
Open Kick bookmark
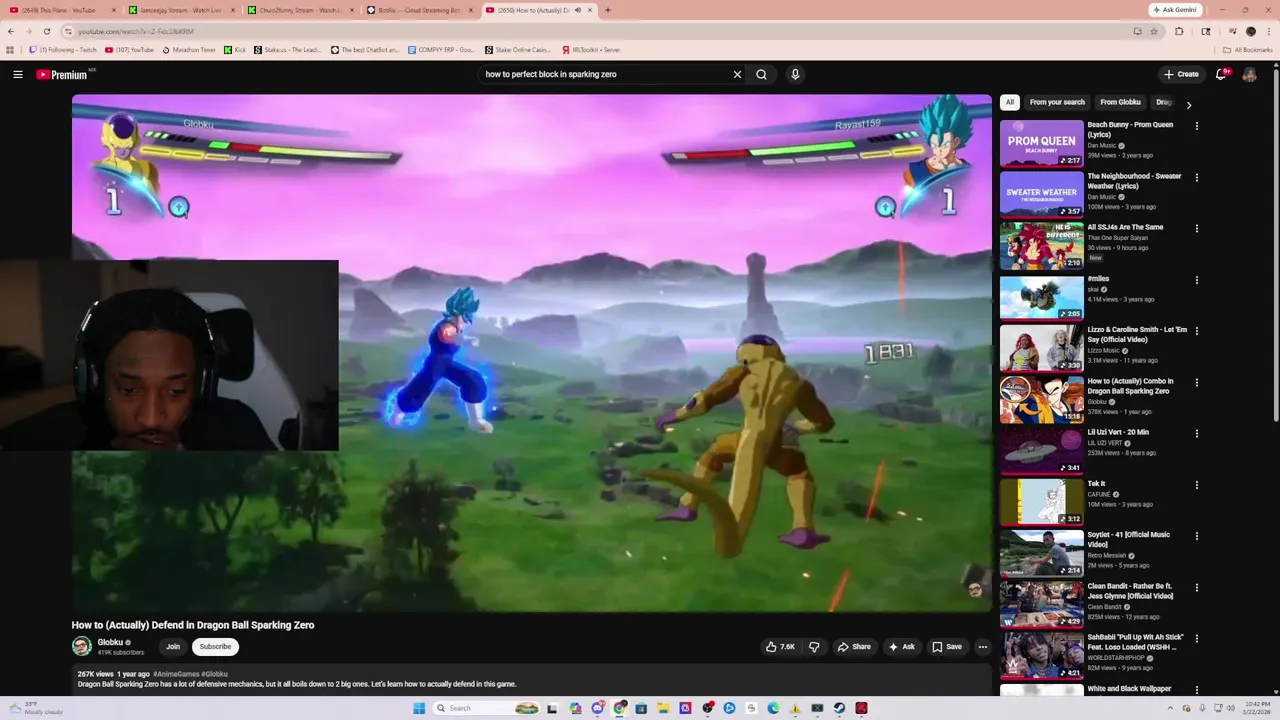(x=235, y=49)
